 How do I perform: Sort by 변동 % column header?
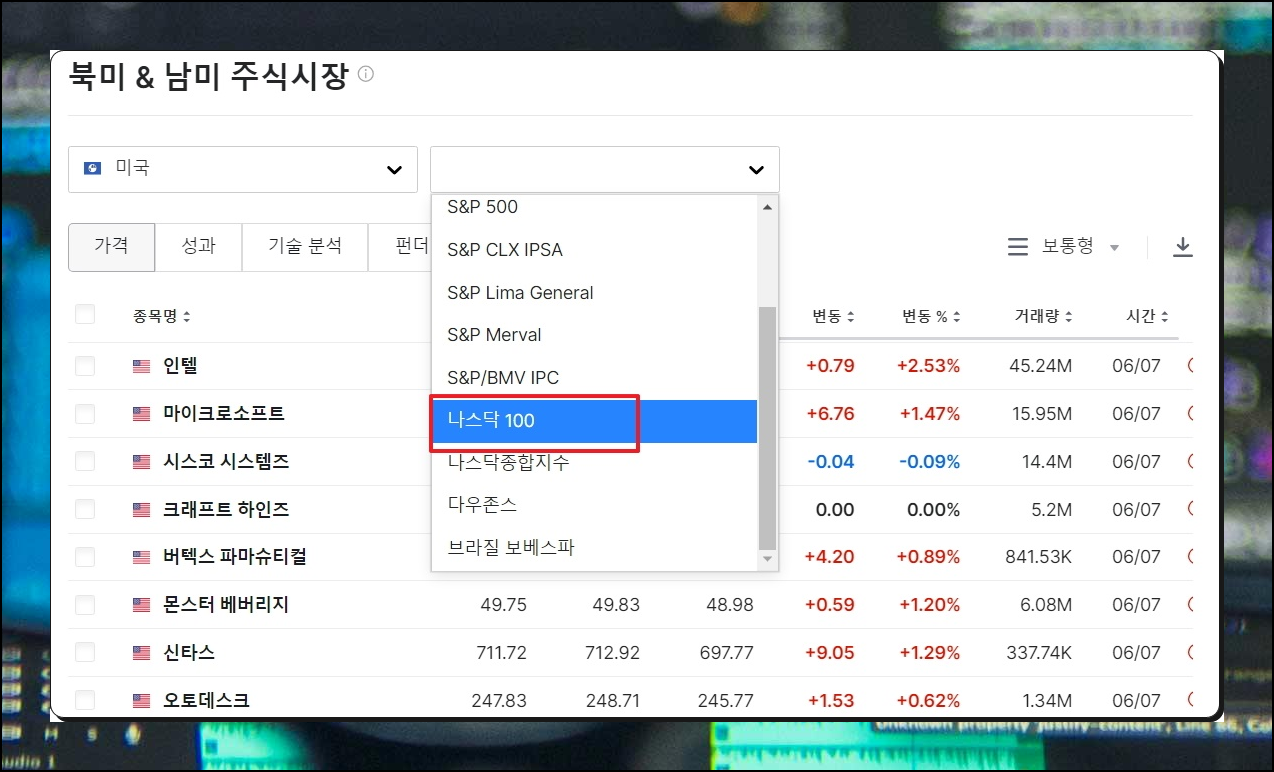[931, 317]
